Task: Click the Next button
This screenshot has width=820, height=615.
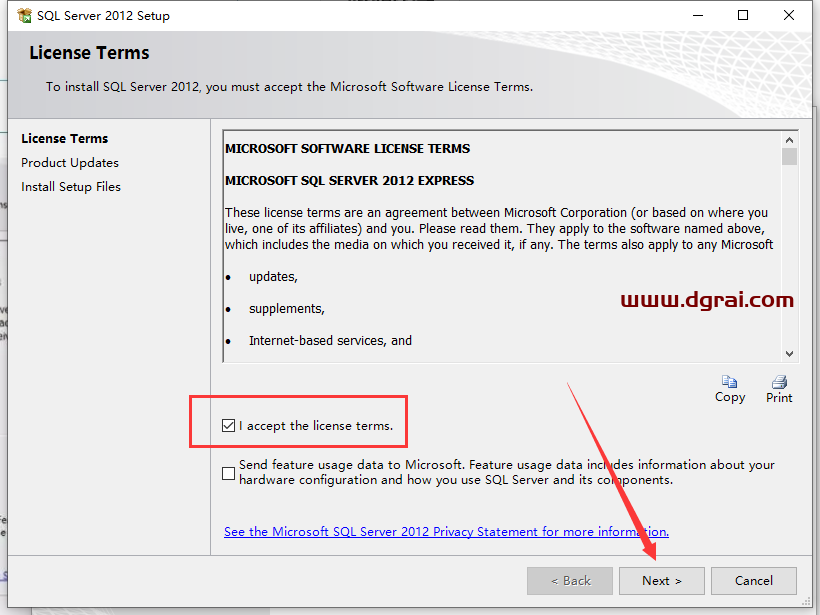Action: coord(662,581)
